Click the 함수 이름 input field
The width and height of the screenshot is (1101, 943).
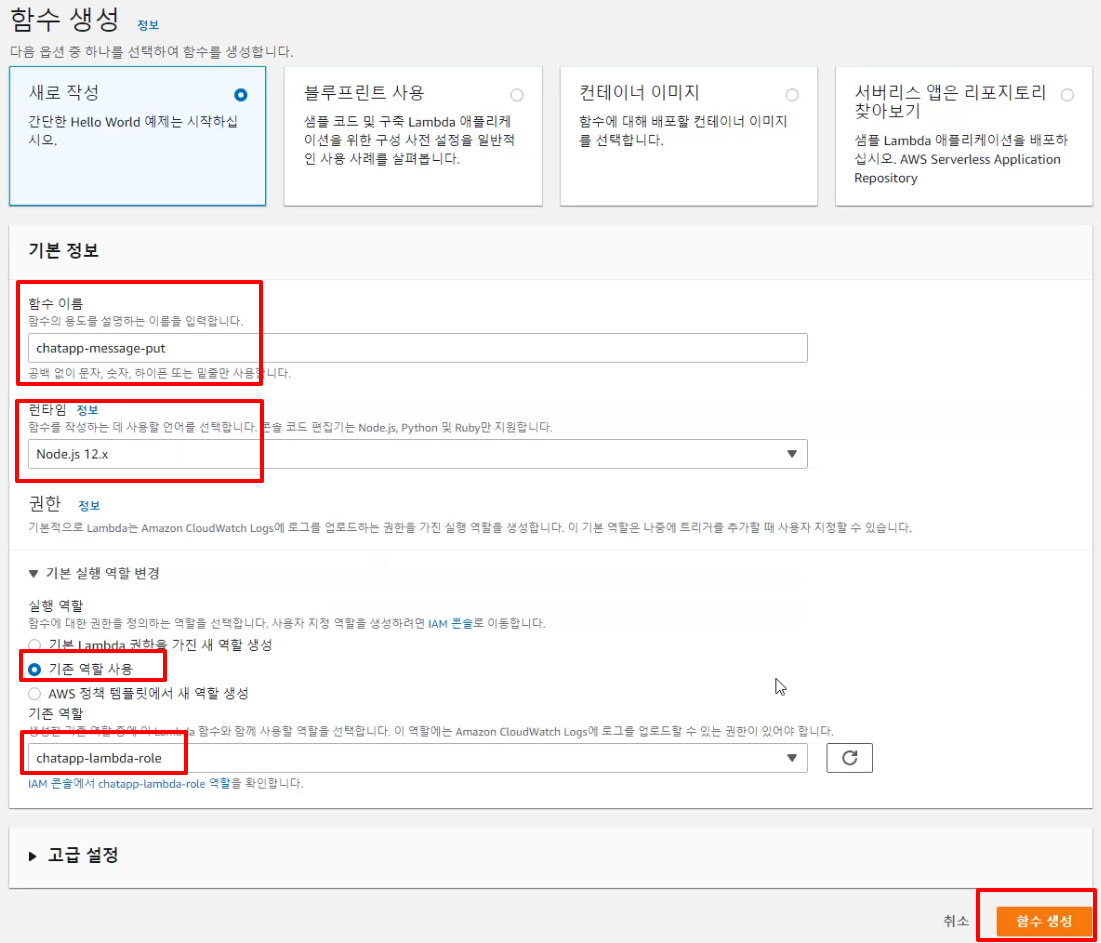tap(418, 348)
